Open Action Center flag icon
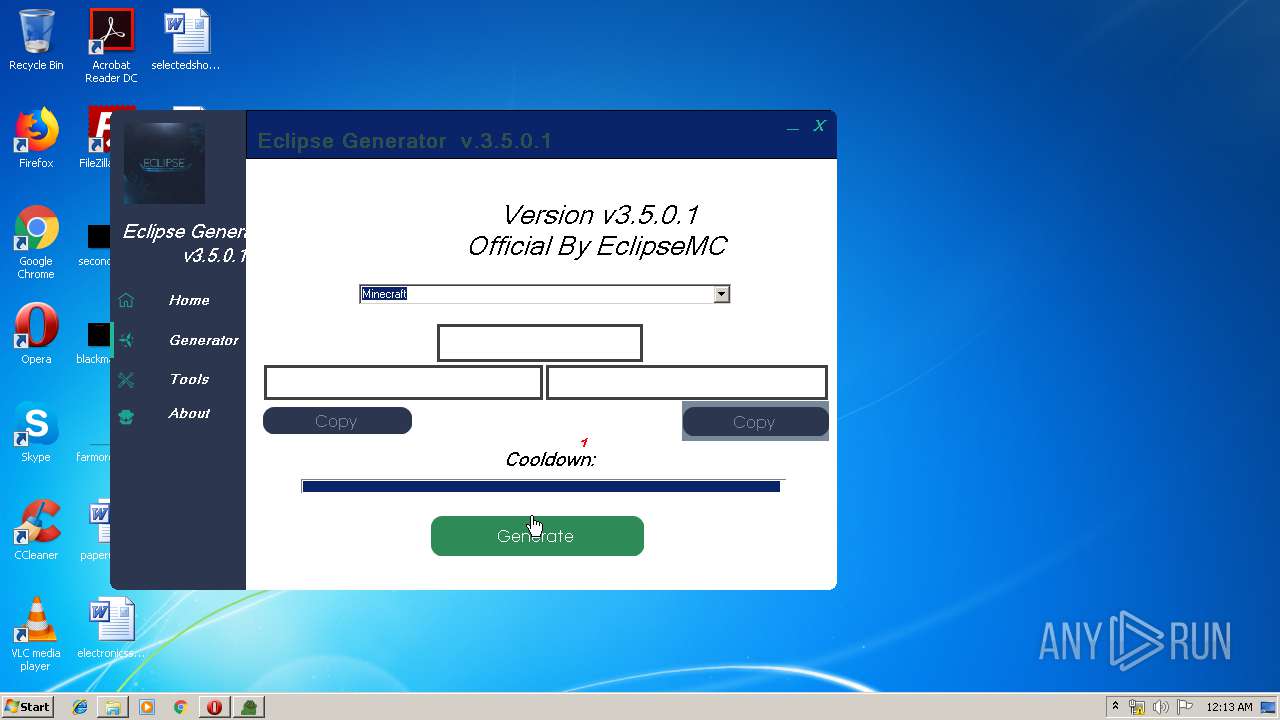 [x=1185, y=707]
